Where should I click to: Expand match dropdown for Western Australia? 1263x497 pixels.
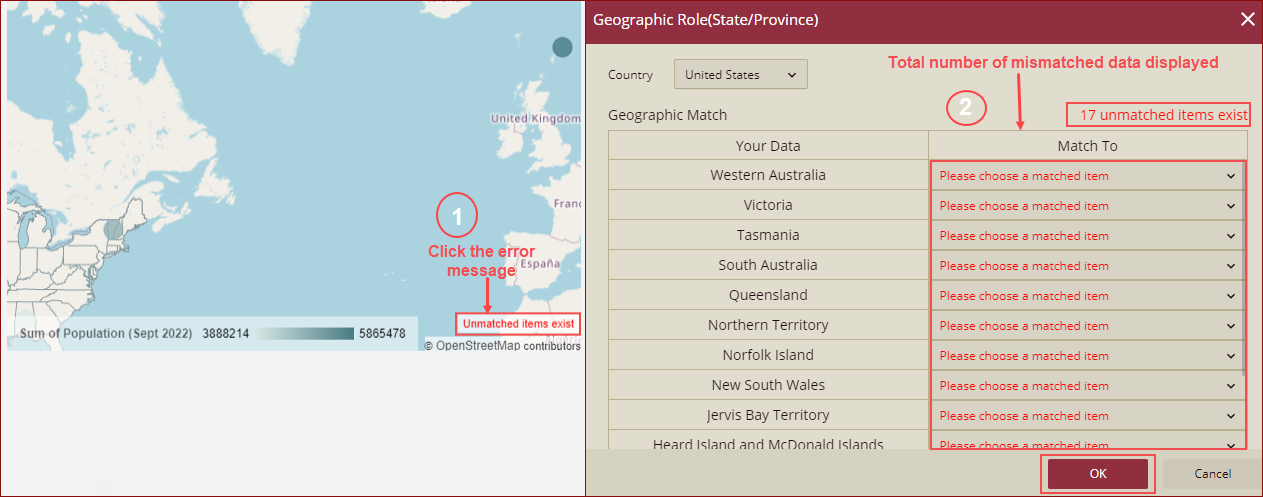[x=1086, y=176]
